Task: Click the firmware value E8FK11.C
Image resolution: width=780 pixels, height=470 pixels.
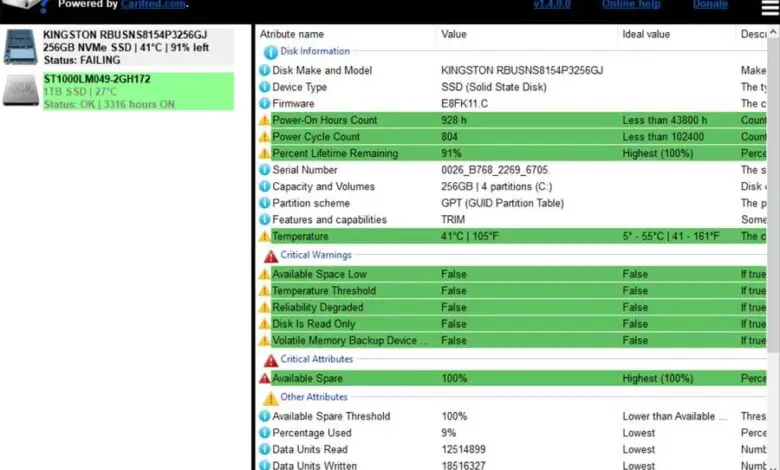Action: (x=464, y=103)
